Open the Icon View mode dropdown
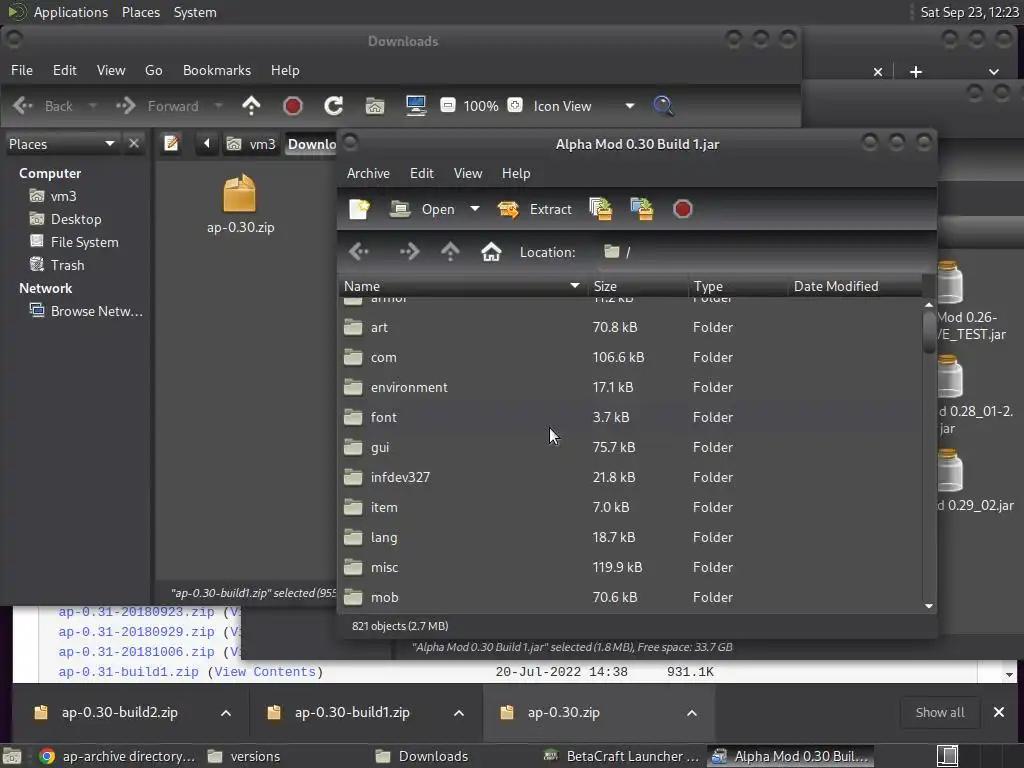Image resolution: width=1024 pixels, height=768 pixels. tap(583, 106)
